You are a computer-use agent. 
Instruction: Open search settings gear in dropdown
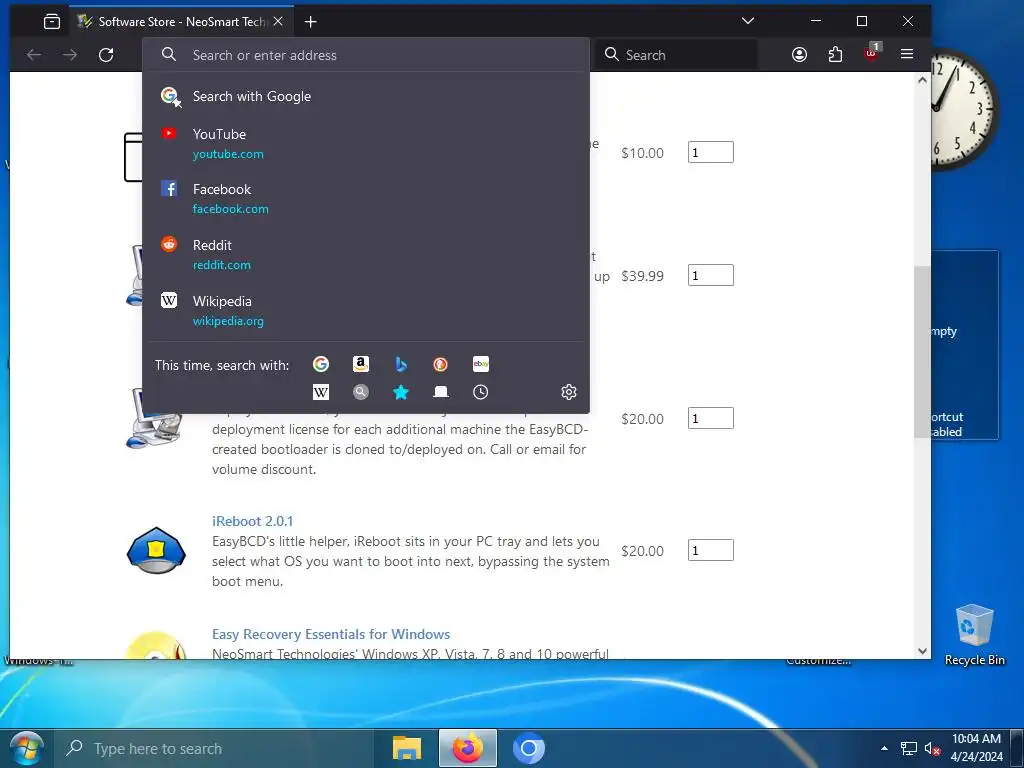pos(569,392)
